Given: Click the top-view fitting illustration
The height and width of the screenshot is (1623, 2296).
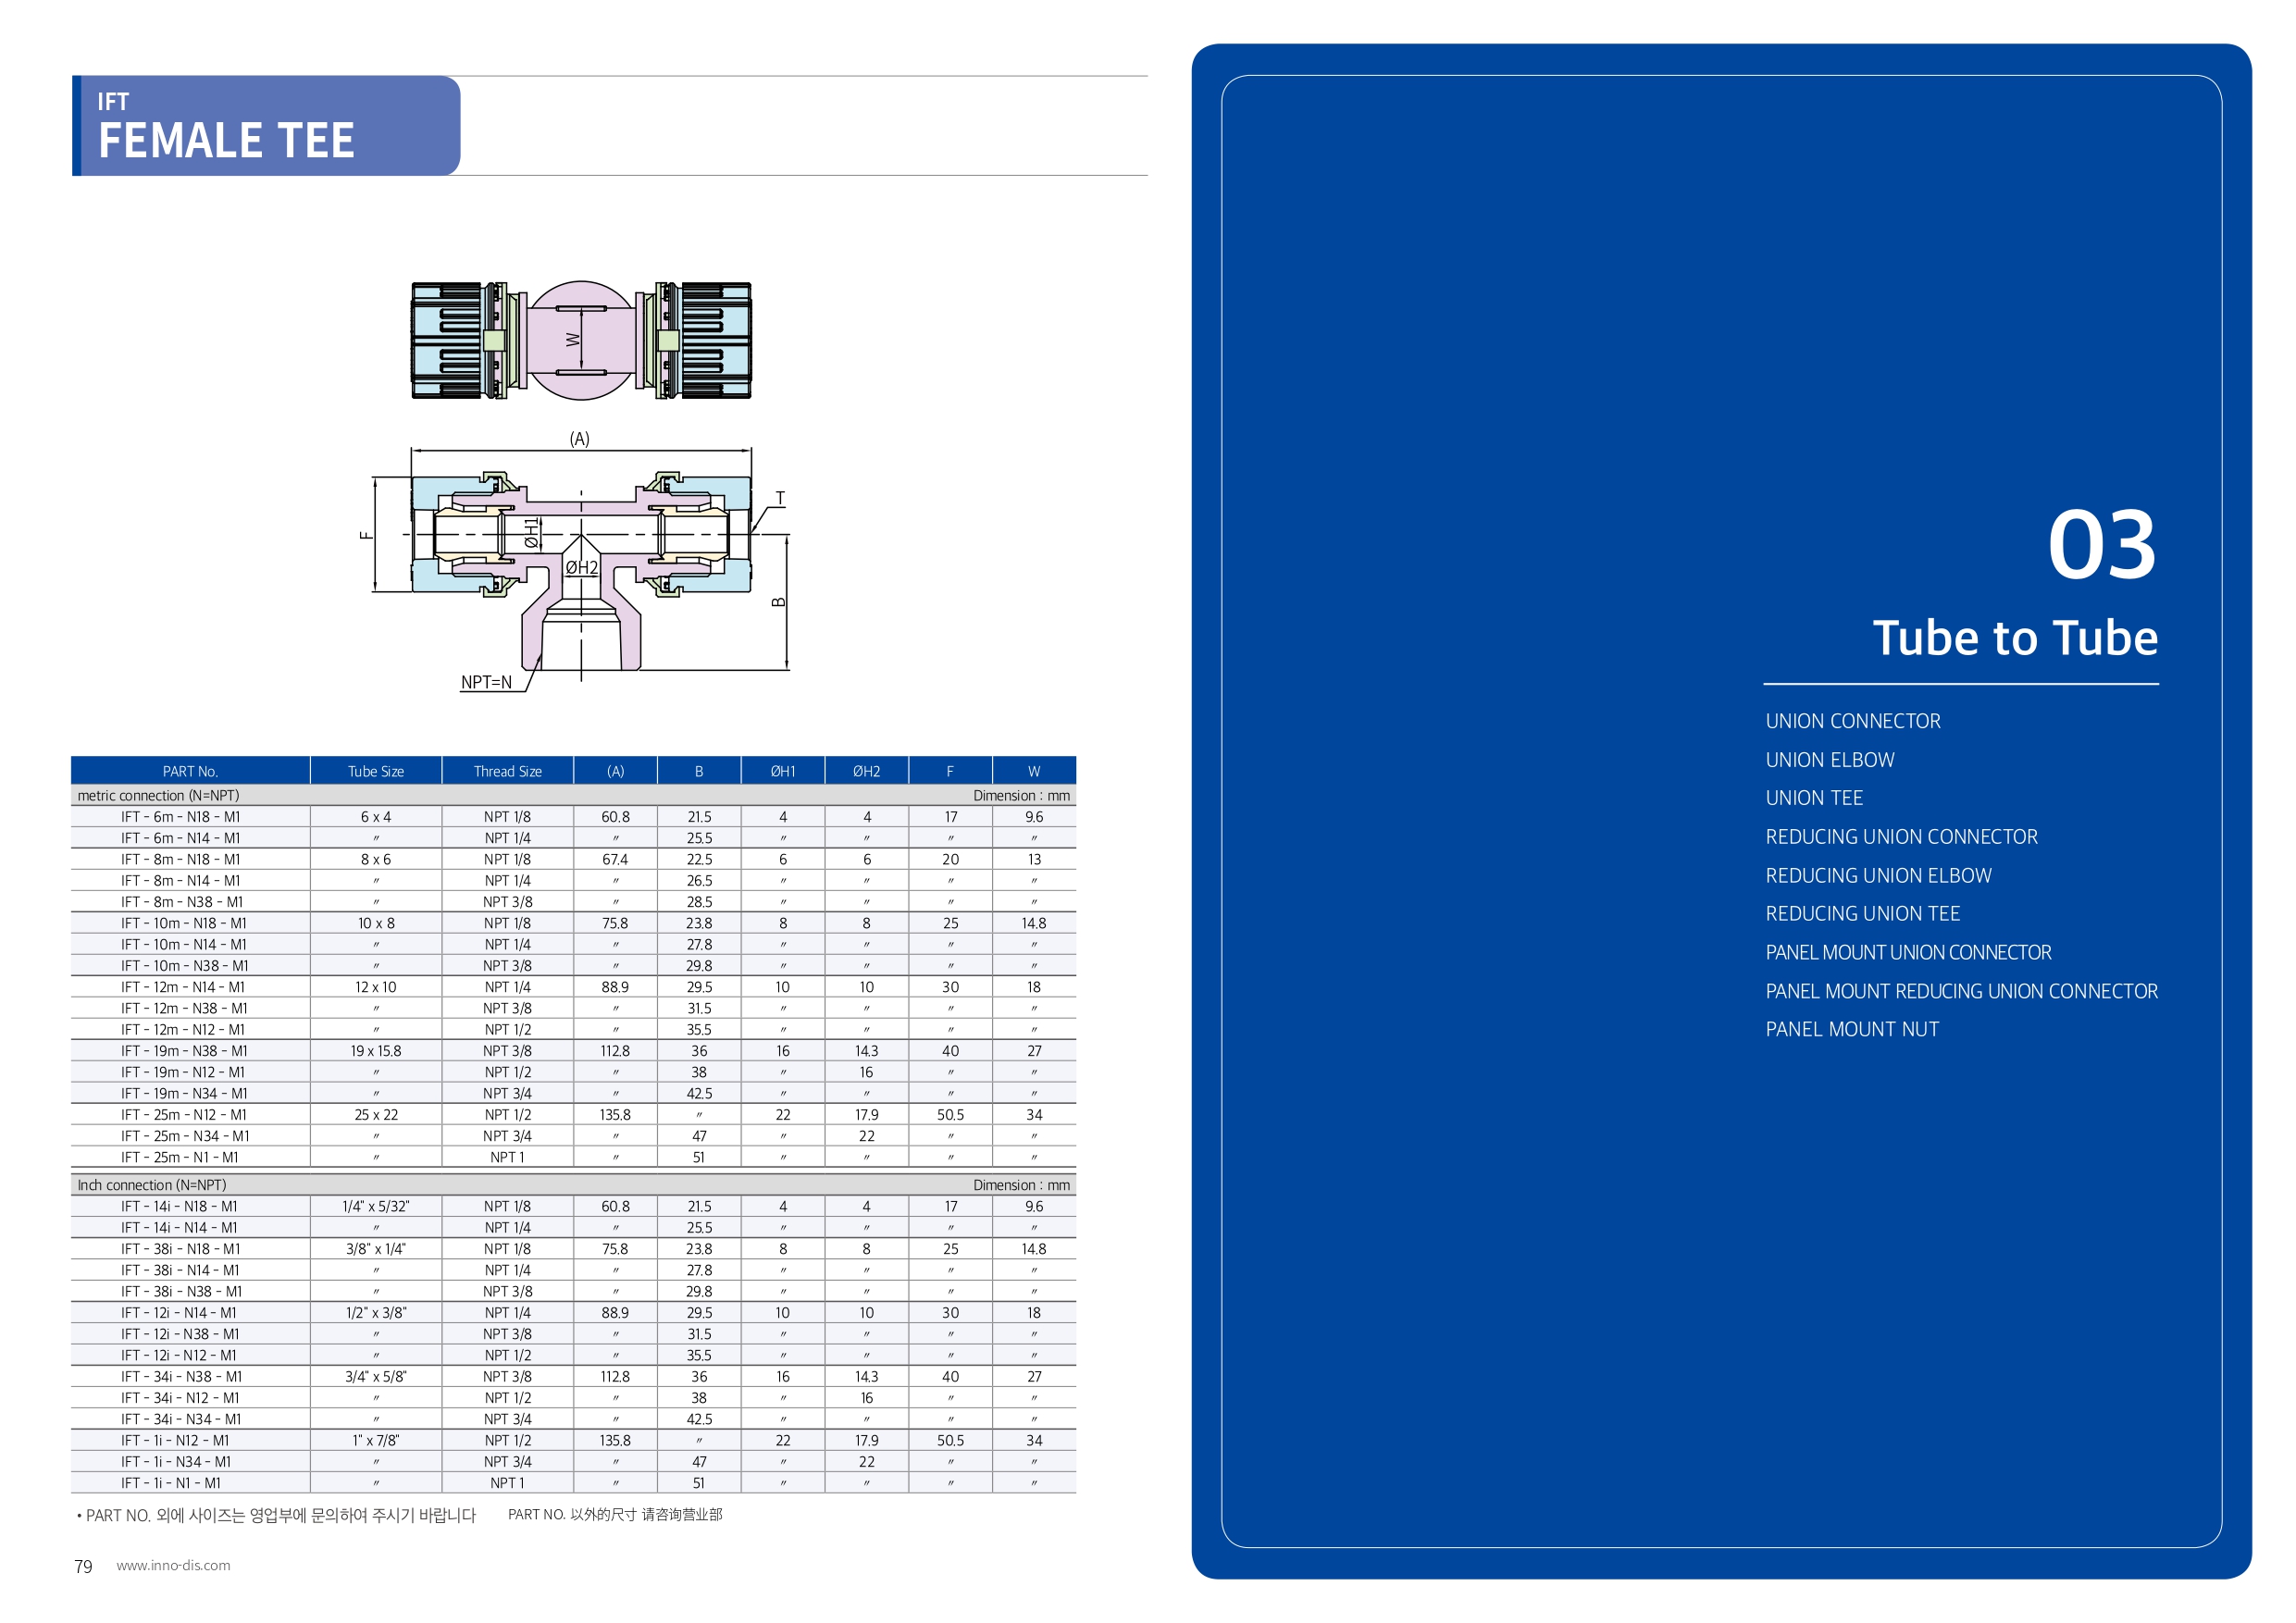Looking at the screenshot, I should 581,340.
